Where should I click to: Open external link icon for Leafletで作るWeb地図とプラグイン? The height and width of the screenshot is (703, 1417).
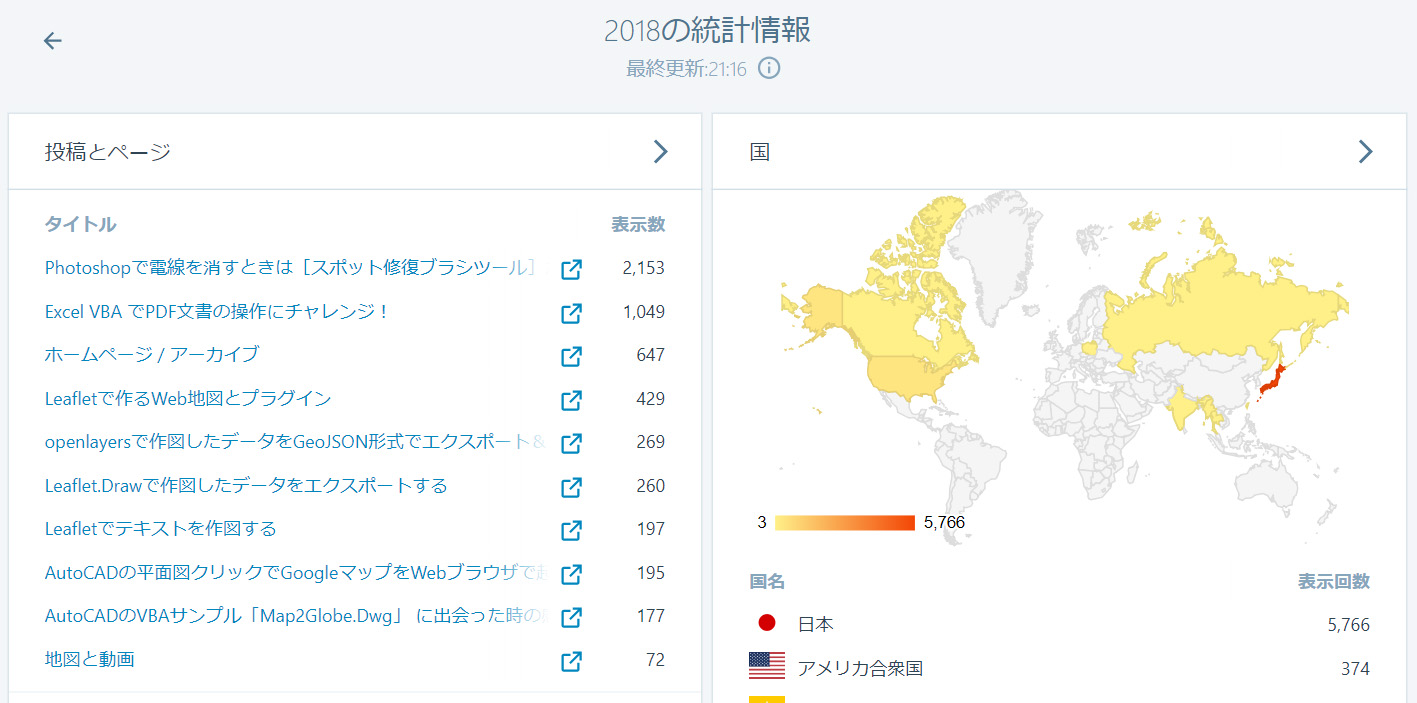pos(571,400)
